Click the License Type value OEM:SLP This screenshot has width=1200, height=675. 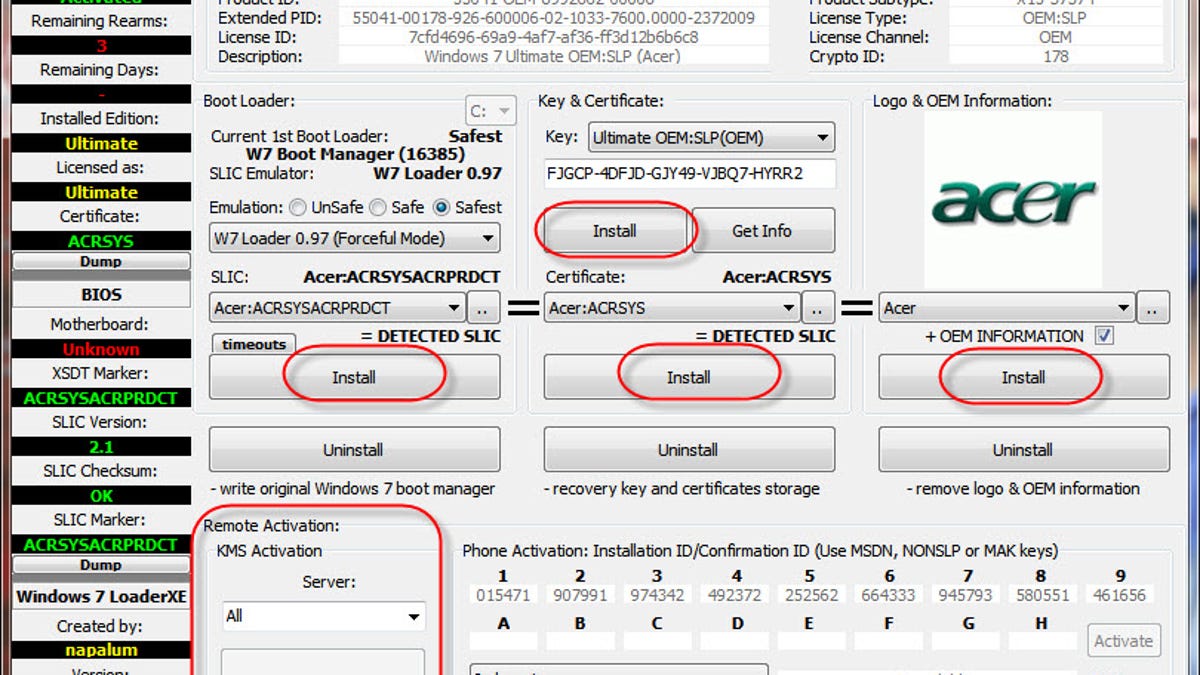1055,18
